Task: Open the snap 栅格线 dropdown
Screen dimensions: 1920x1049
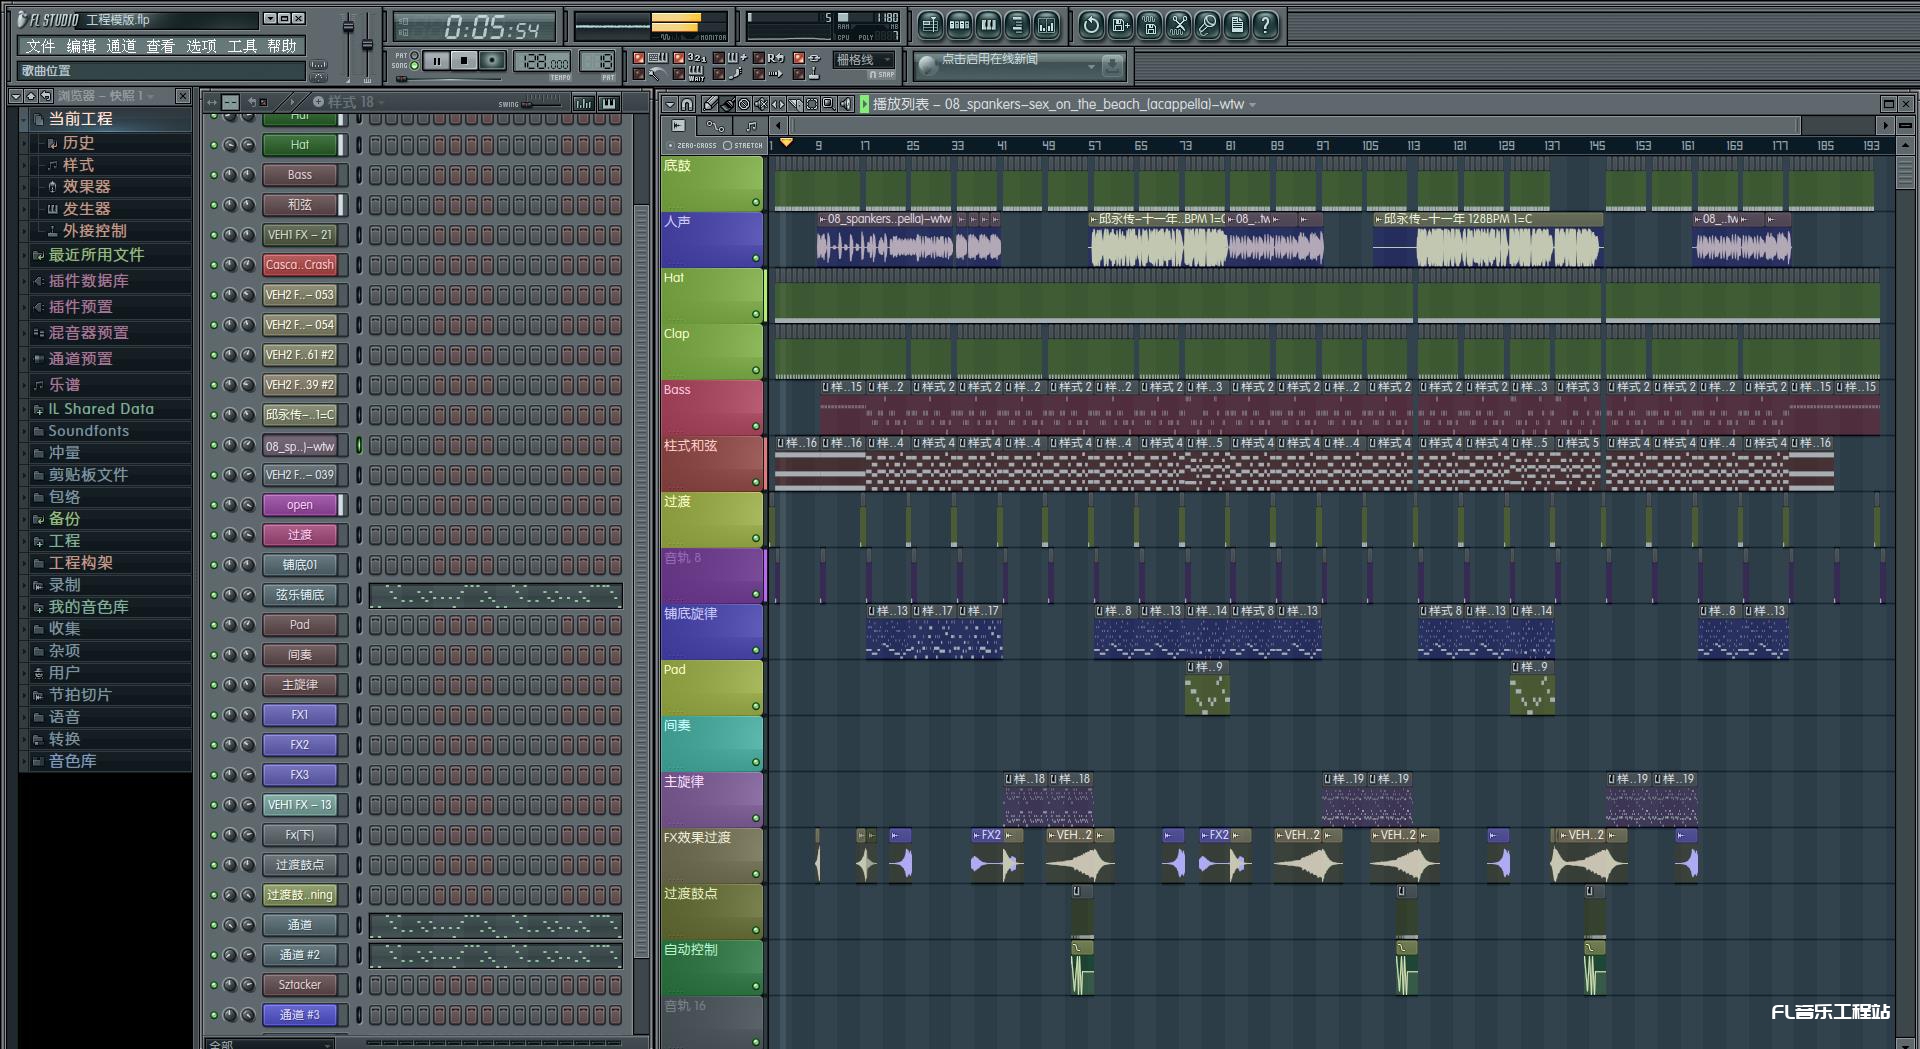Action: [864, 60]
